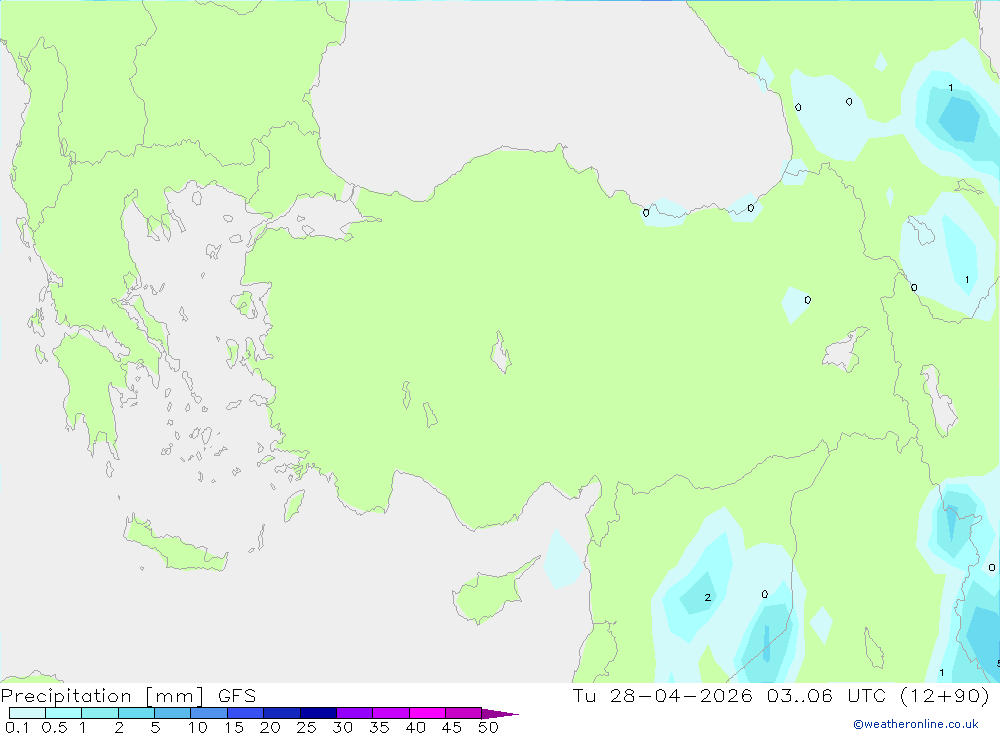Click the legend label '15'
Viewport: 1000px width, 733px height.
[x=234, y=727]
